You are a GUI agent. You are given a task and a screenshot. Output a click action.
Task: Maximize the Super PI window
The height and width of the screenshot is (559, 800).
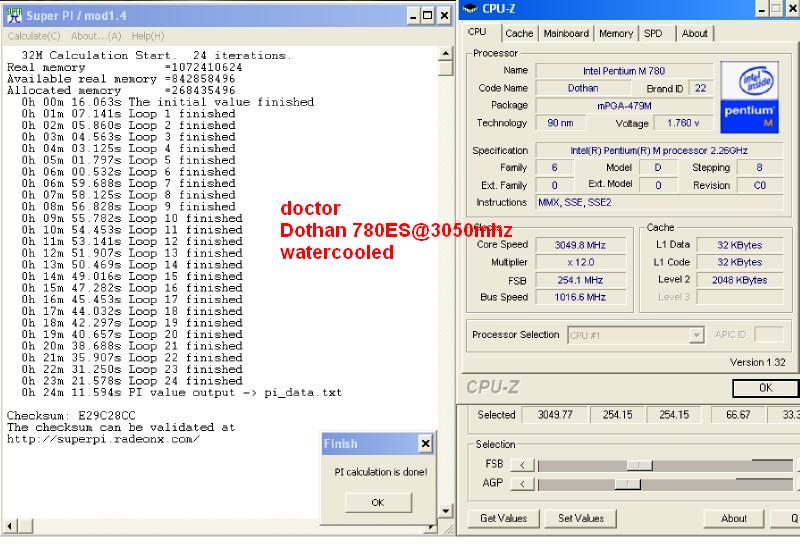(x=428, y=16)
